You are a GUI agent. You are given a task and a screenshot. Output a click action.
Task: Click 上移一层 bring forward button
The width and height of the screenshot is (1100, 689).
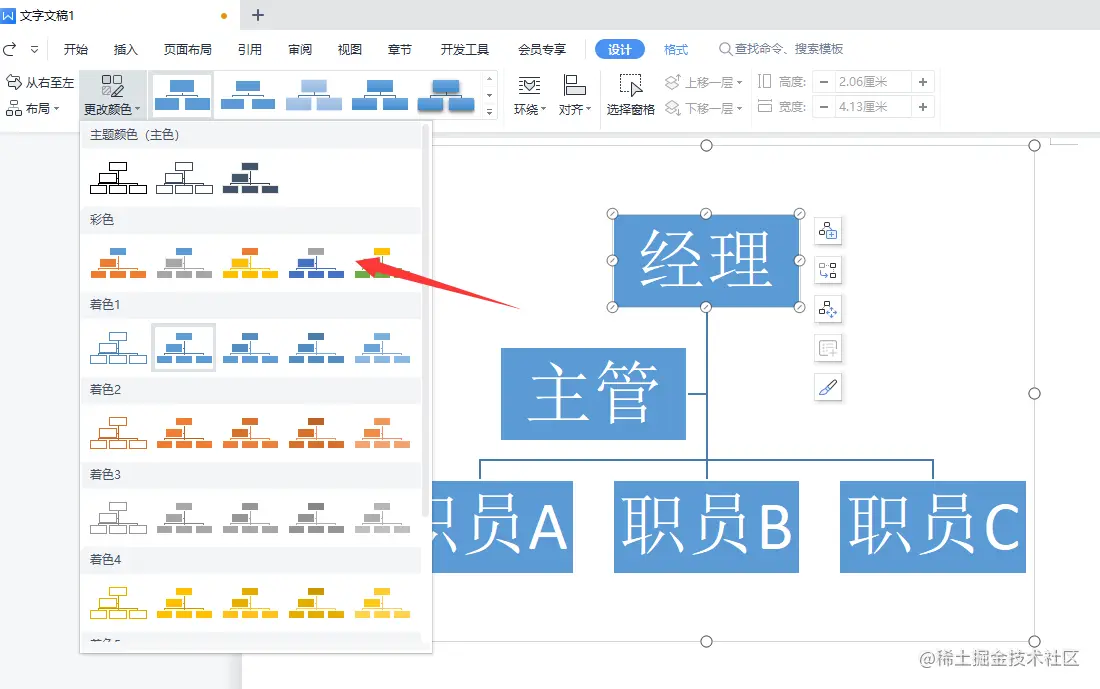(x=704, y=82)
